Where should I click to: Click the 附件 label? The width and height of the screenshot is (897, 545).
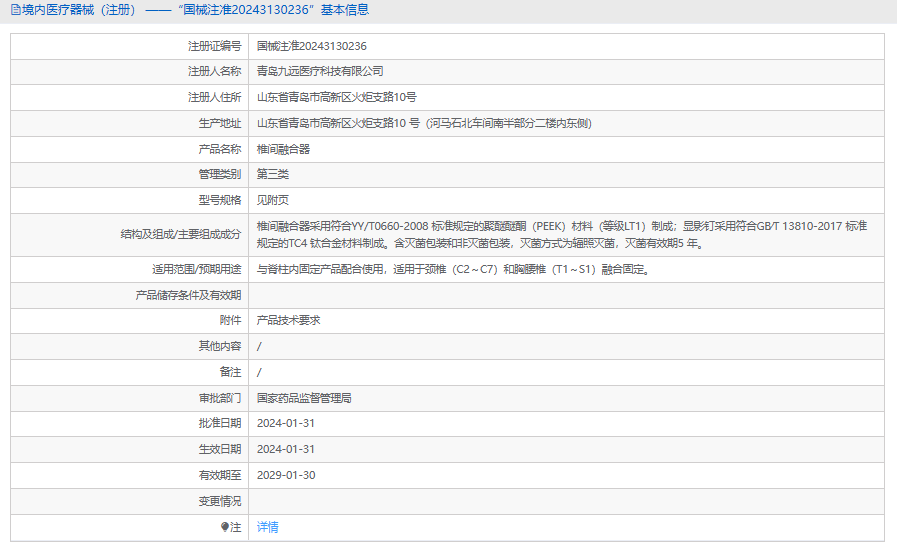pyautogui.click(x=231, y=320)
